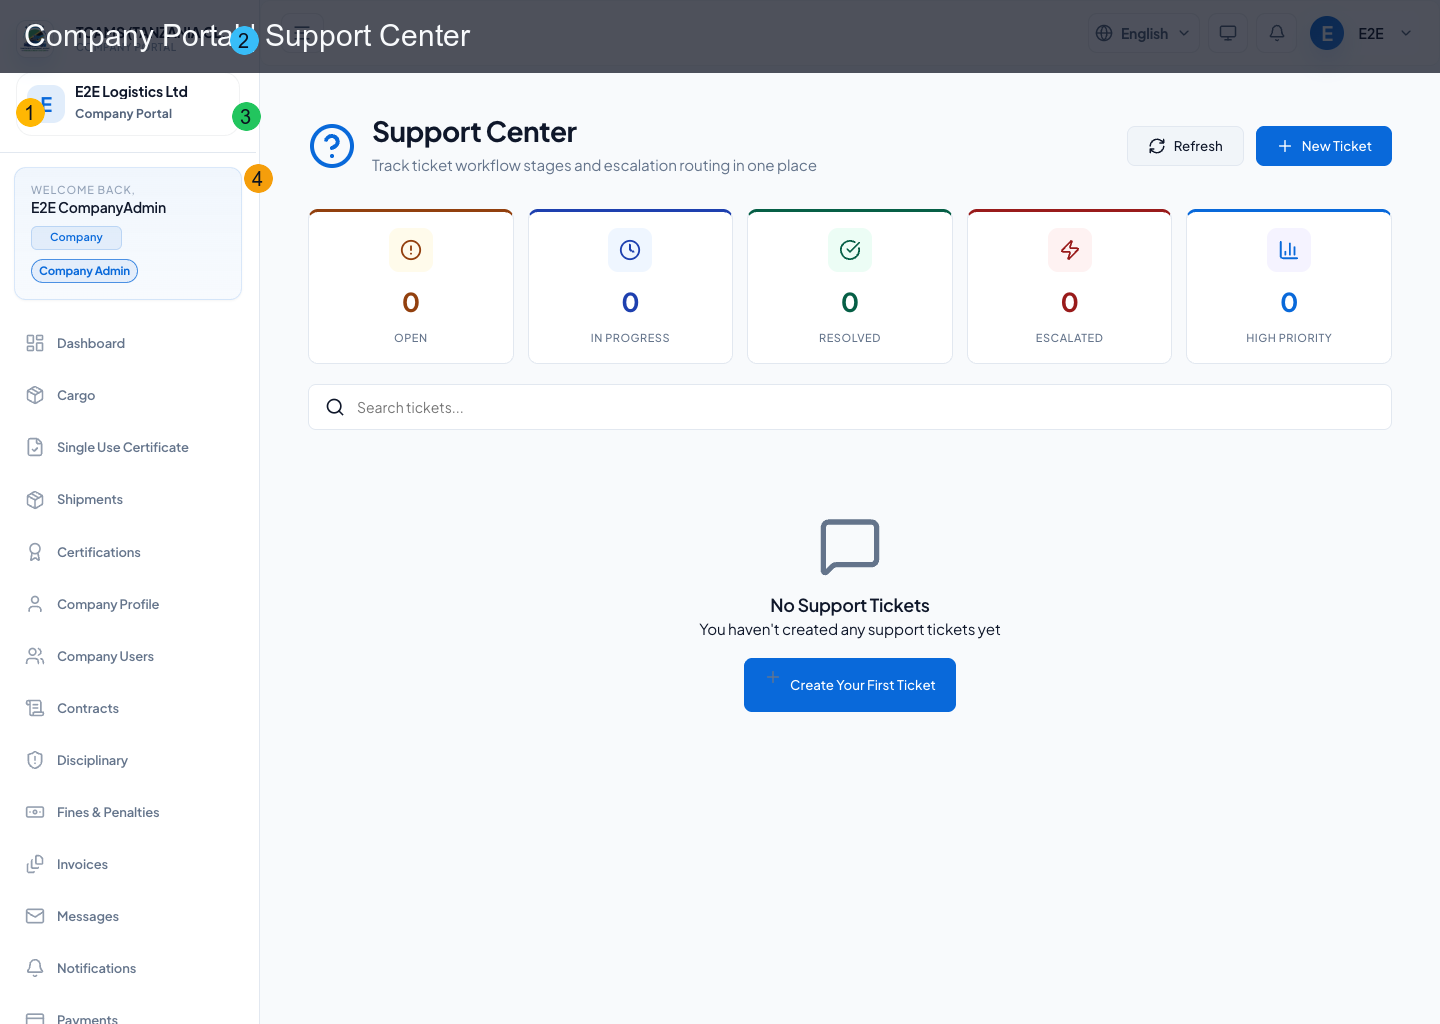Click the search magnifier icon
The image size is (1440, 1024).
pos(335,407)
